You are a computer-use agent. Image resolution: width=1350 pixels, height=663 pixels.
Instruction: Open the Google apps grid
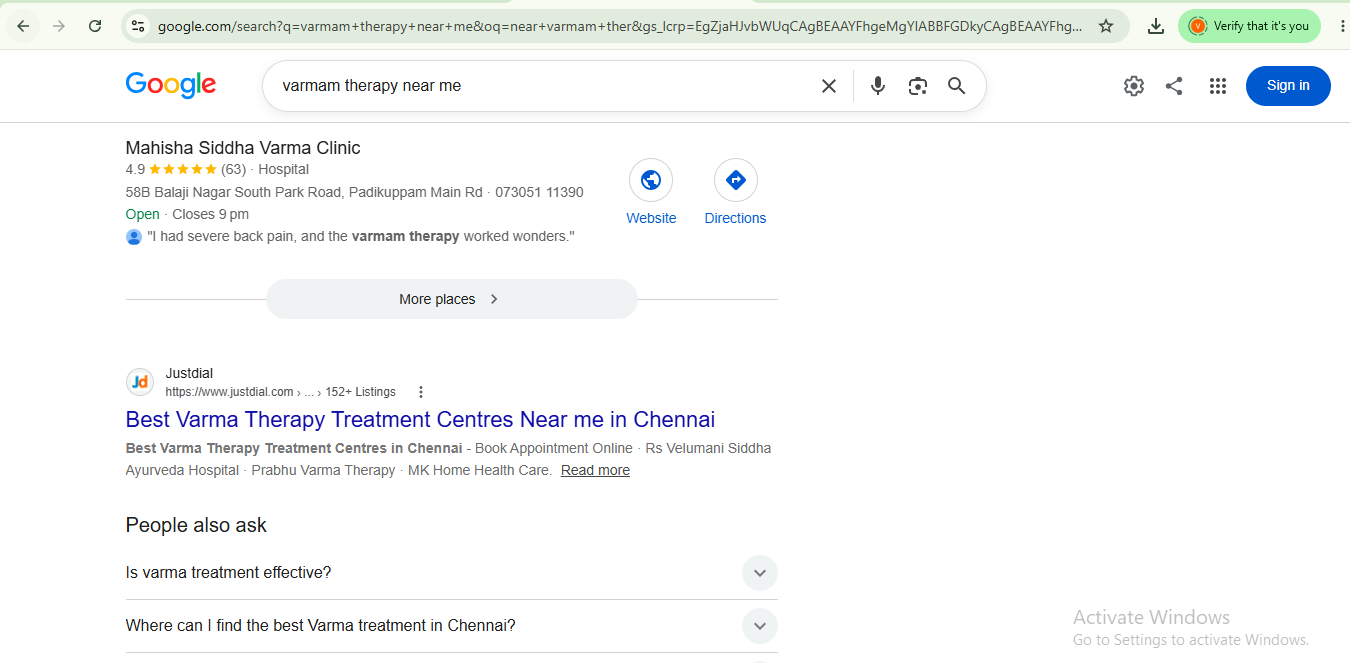1217,86
